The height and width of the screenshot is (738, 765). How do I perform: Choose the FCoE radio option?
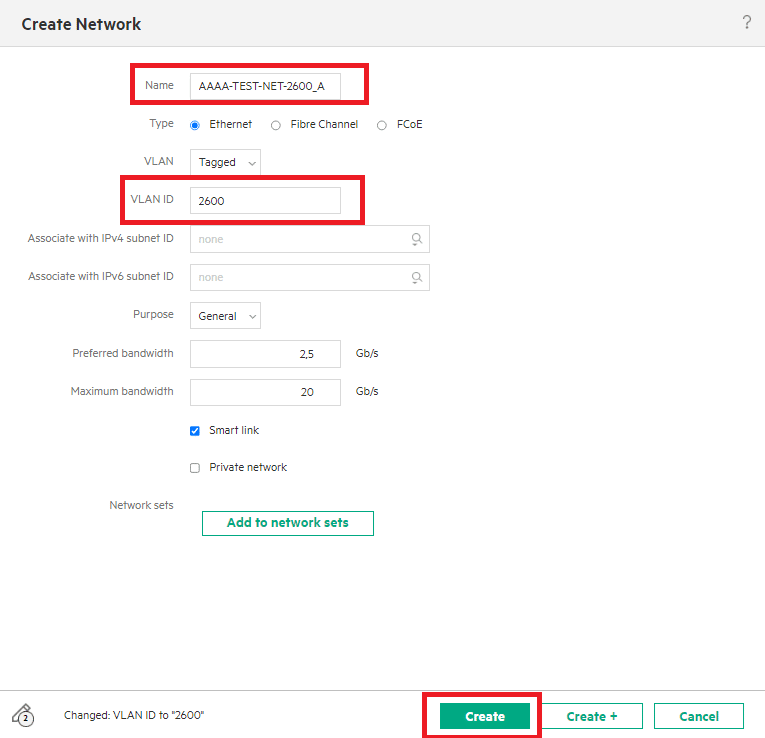(382, 125)
